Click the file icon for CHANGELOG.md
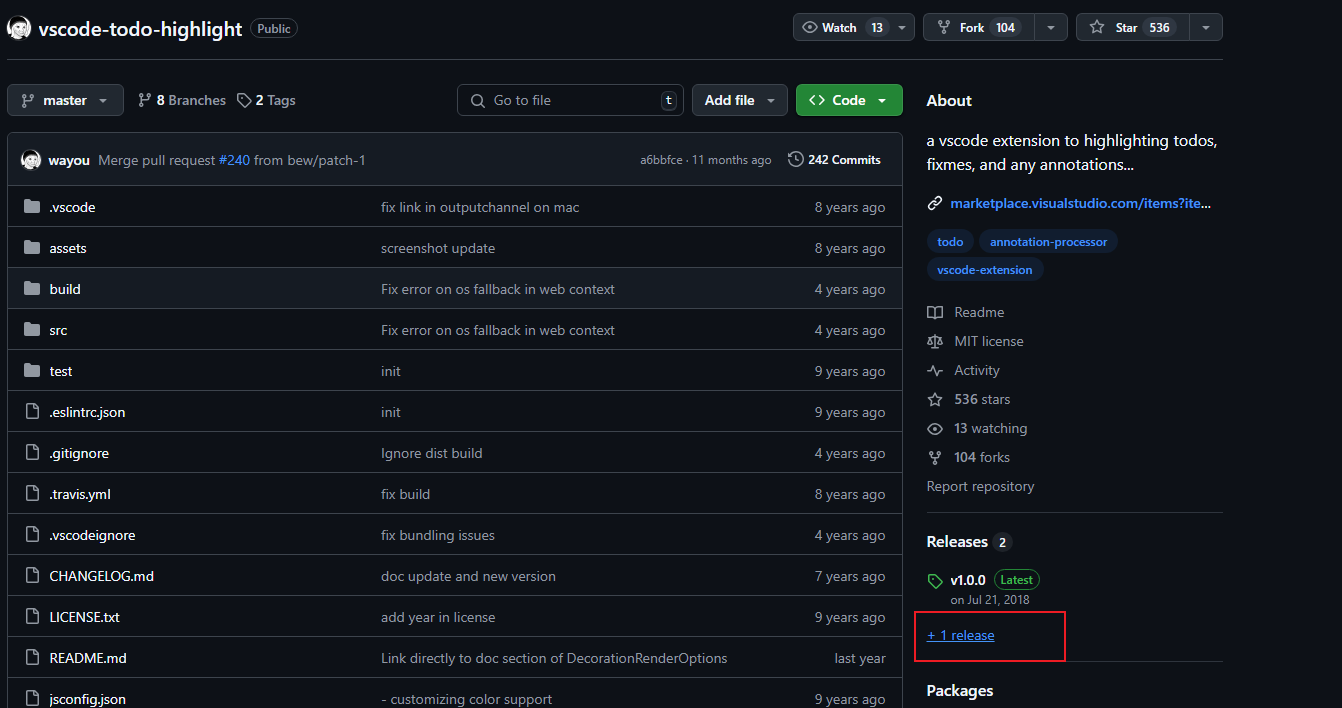Viewport: 1342px width, 708px height. click(x=31, y=576)
